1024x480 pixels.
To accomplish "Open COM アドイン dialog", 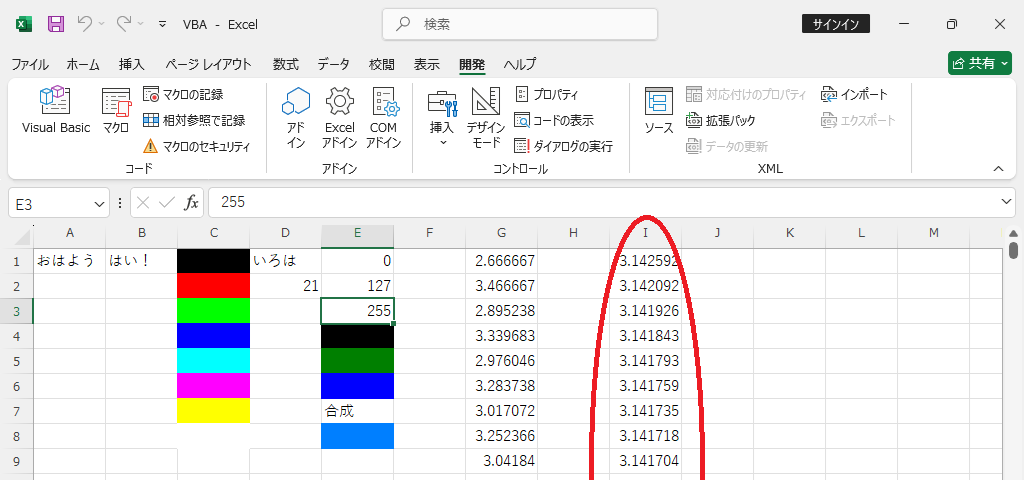I will click(383, 118).
